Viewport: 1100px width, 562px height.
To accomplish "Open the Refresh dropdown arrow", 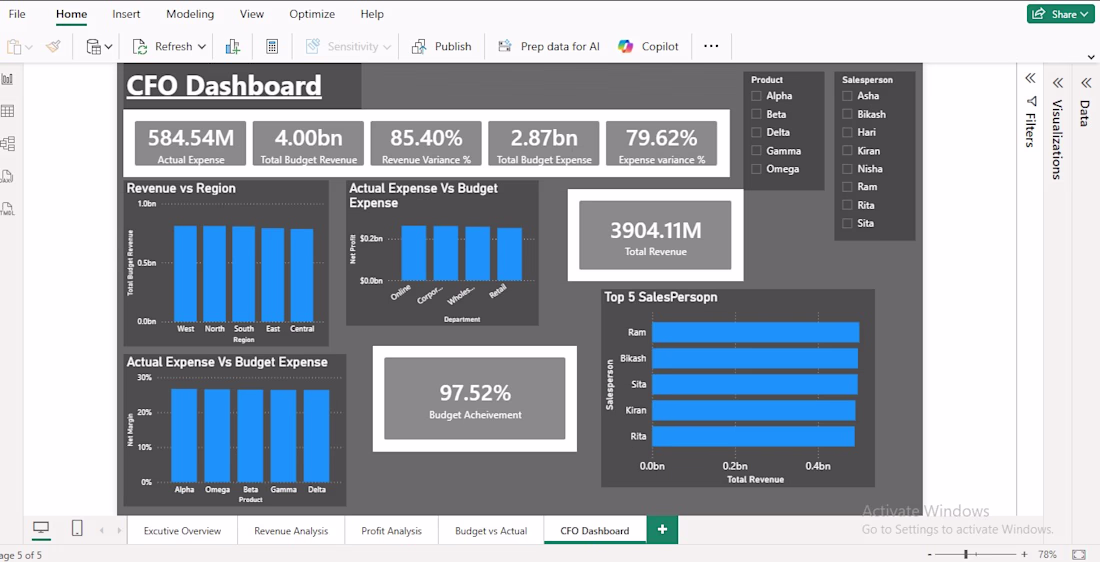I will (202, 46).
